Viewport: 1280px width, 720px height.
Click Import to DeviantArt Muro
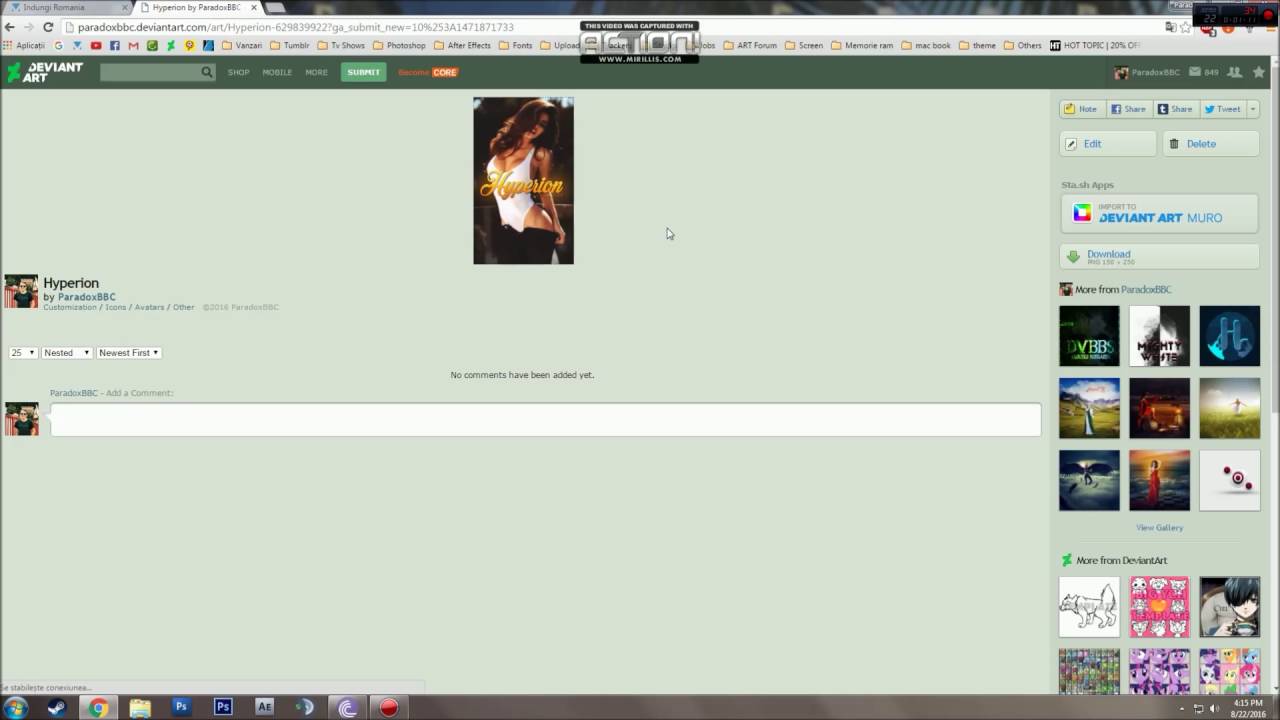click(x=1159, y=213)
